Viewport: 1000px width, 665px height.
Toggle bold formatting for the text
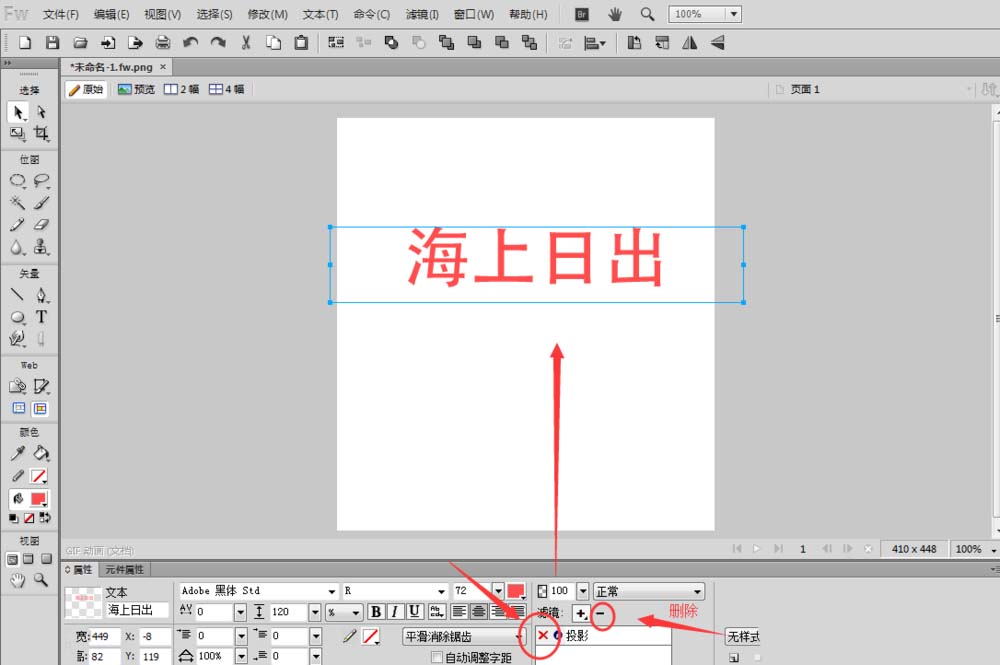pyautogui.click(x=377, y=611)
